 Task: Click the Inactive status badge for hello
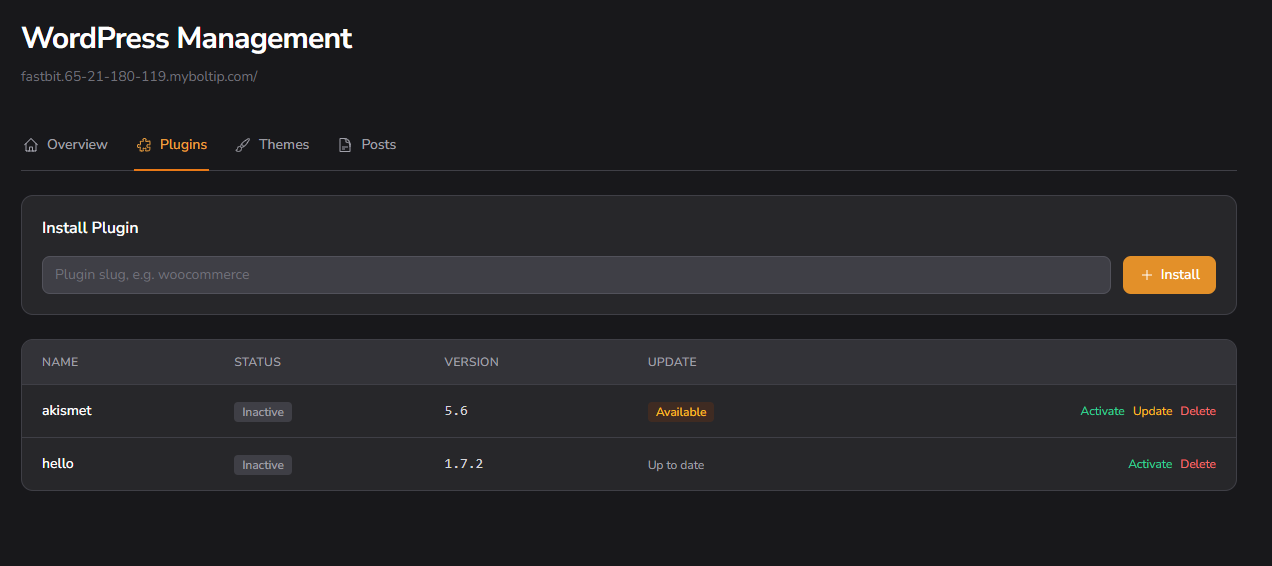(263, 465)
